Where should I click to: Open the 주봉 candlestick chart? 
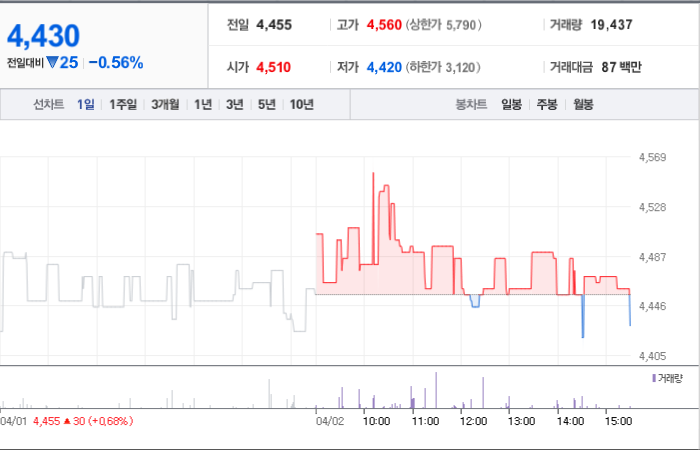[x=547, y=104]
